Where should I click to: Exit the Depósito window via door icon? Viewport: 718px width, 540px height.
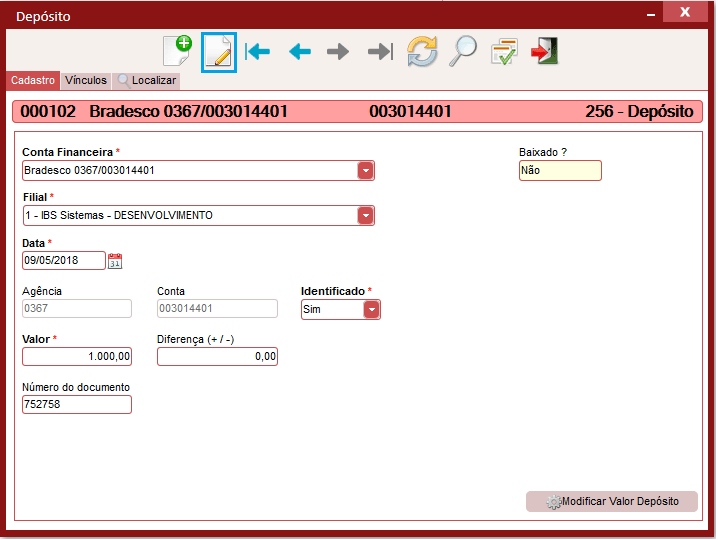544,51
